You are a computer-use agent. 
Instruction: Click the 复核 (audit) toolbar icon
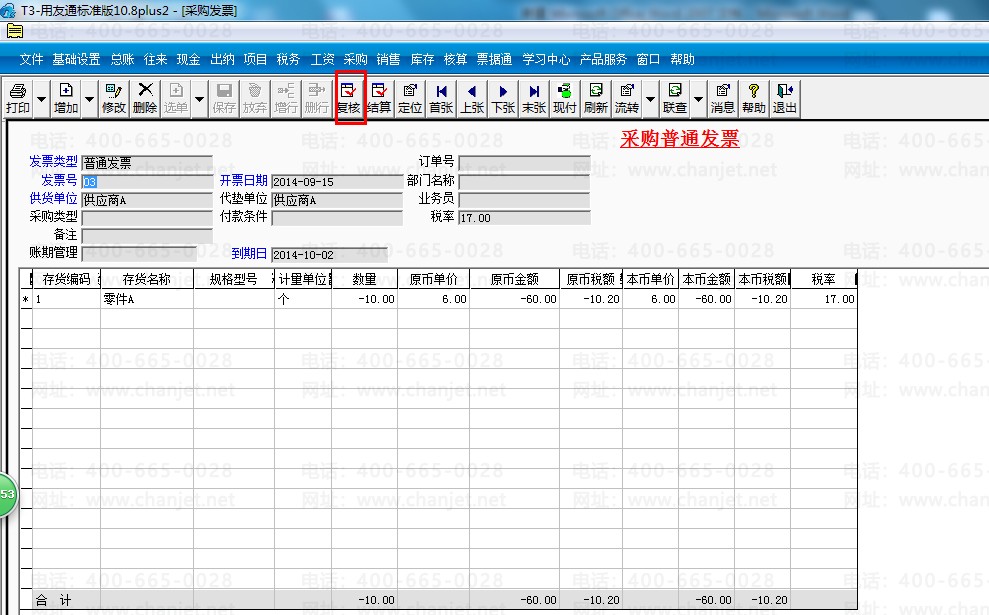click(349, 98)
